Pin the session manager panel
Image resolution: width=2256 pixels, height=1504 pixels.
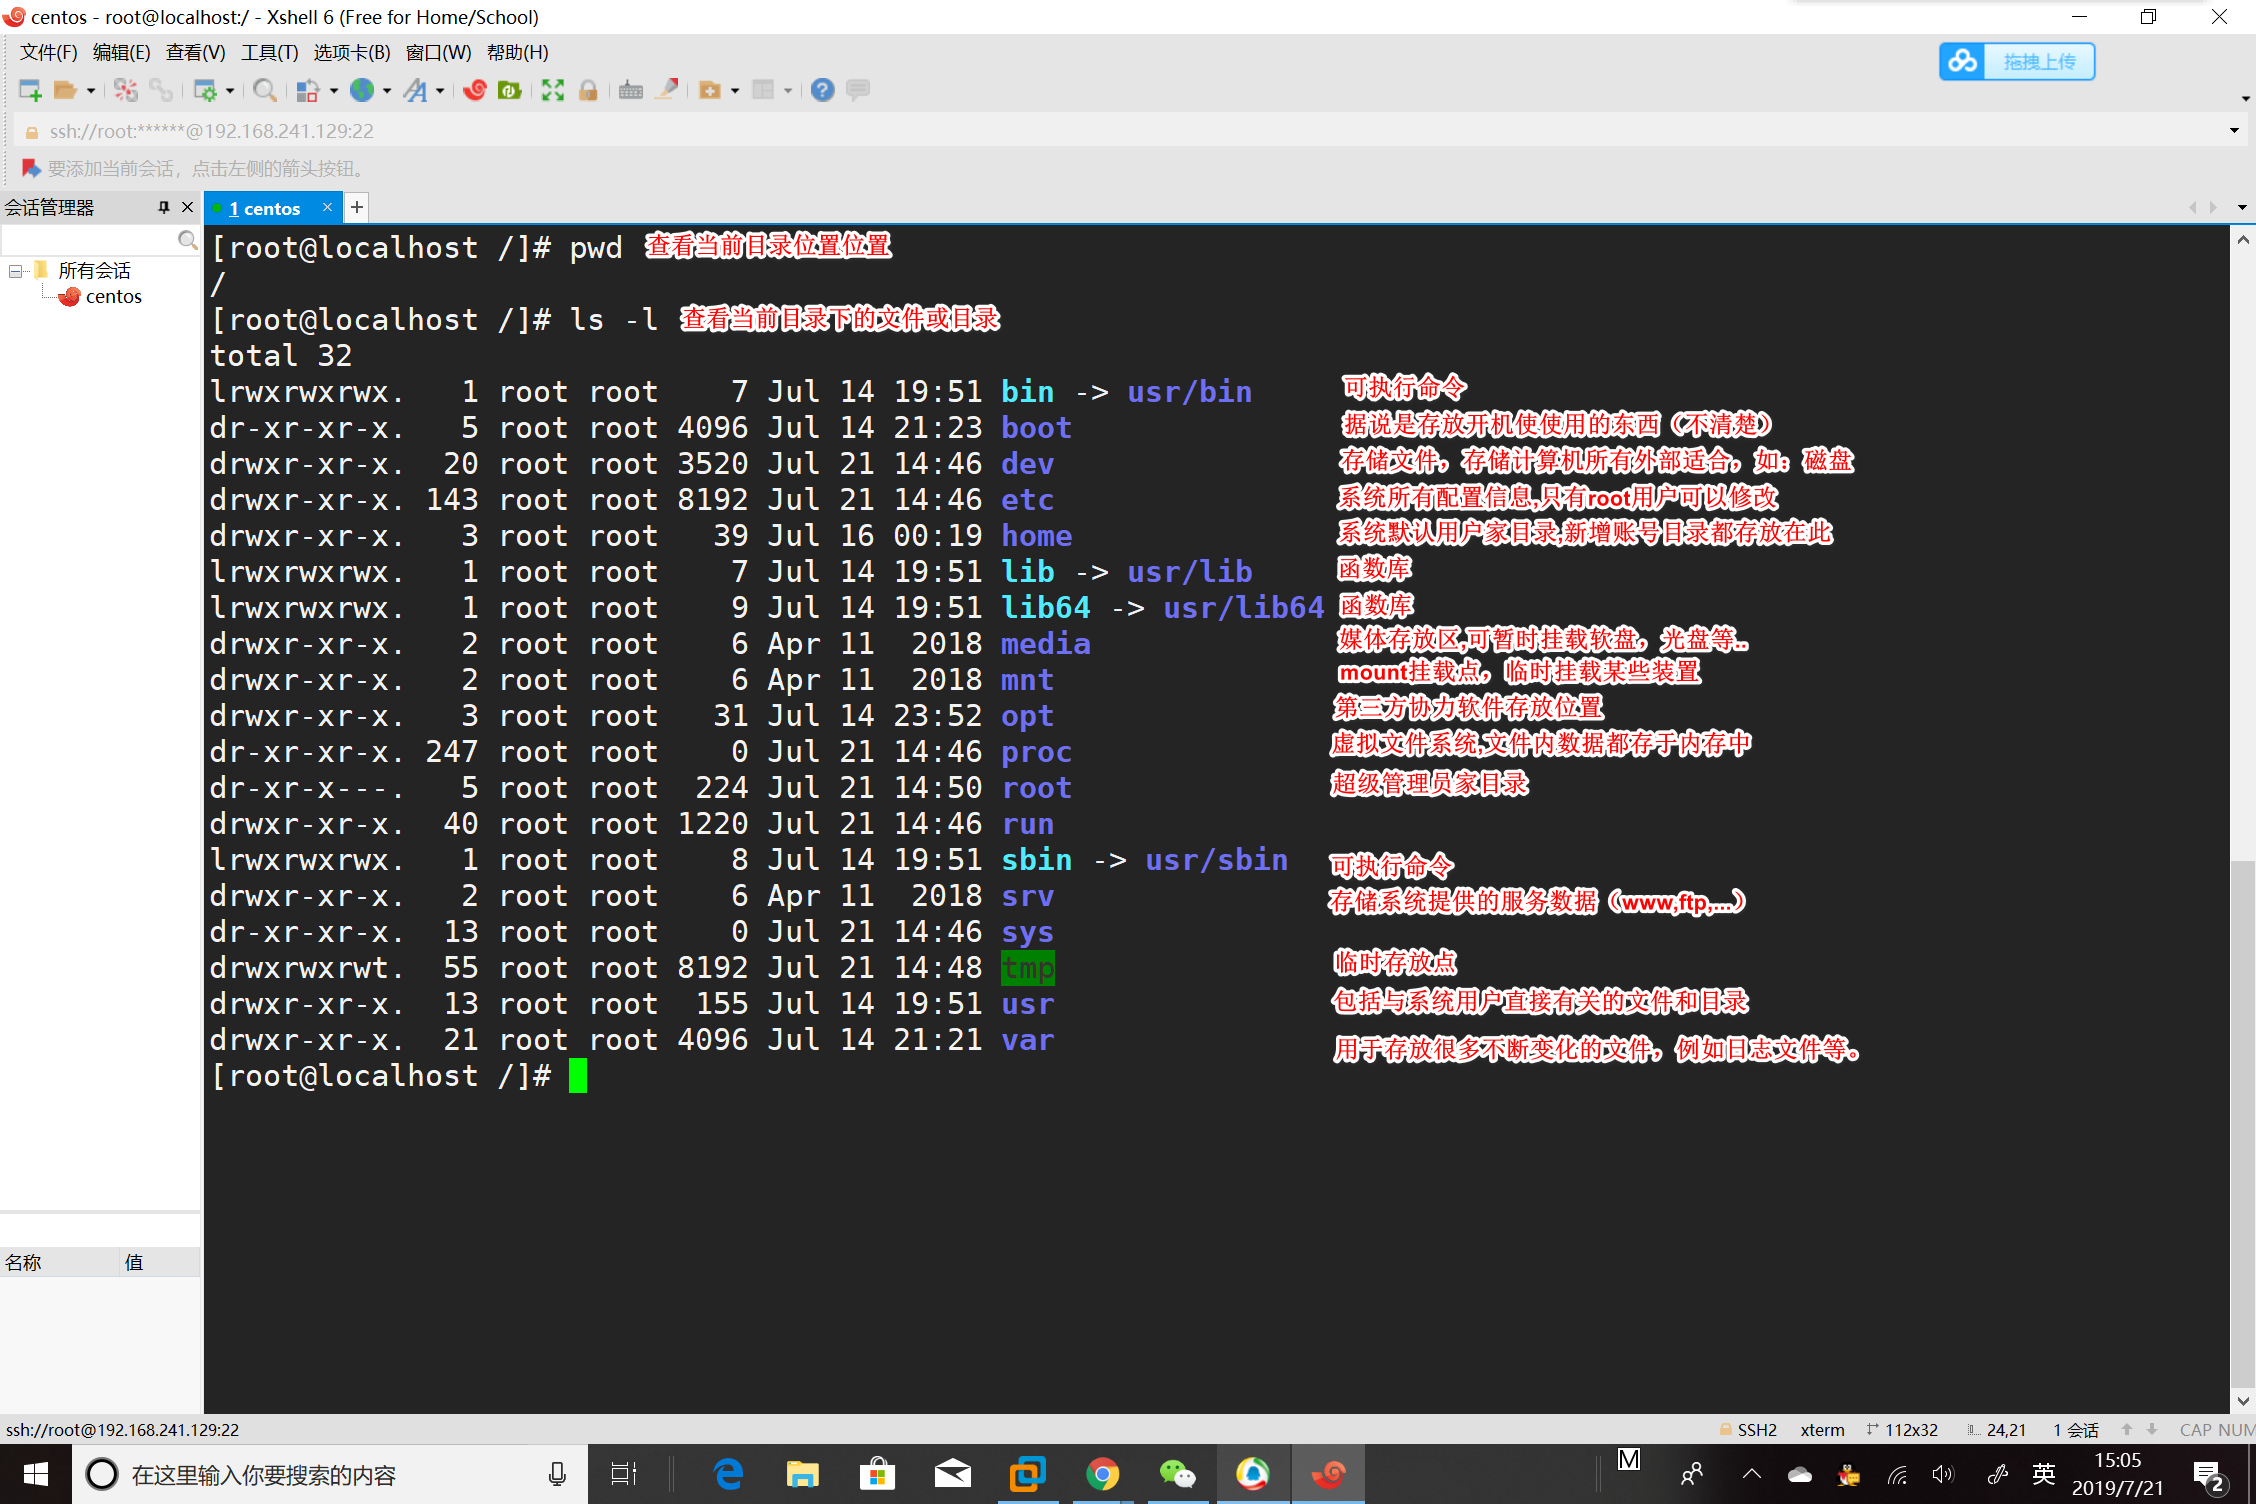[164, 207]
